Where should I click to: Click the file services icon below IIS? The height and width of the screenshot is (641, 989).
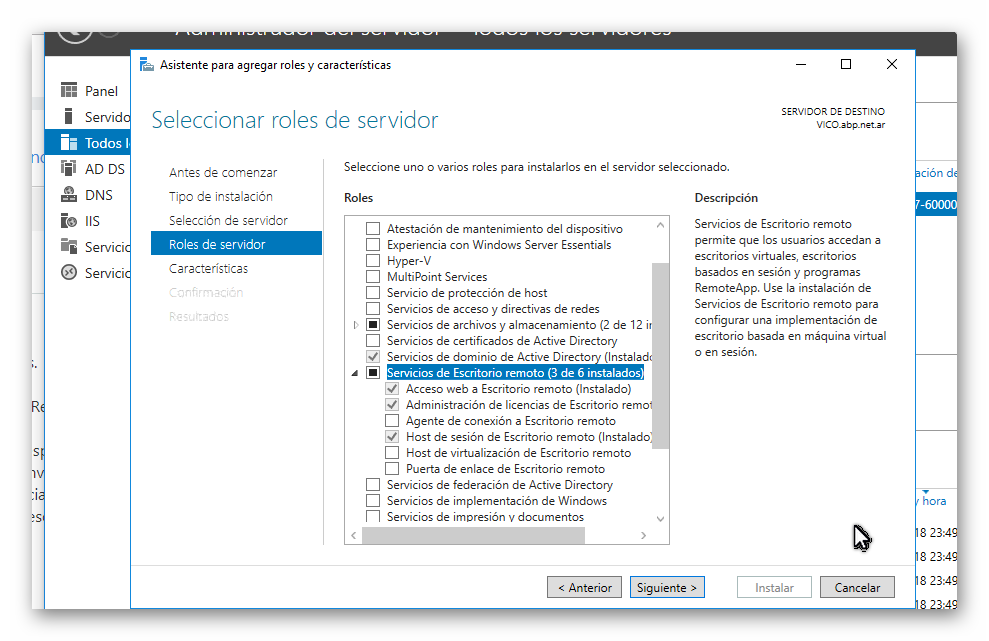(x=69, y=246)
